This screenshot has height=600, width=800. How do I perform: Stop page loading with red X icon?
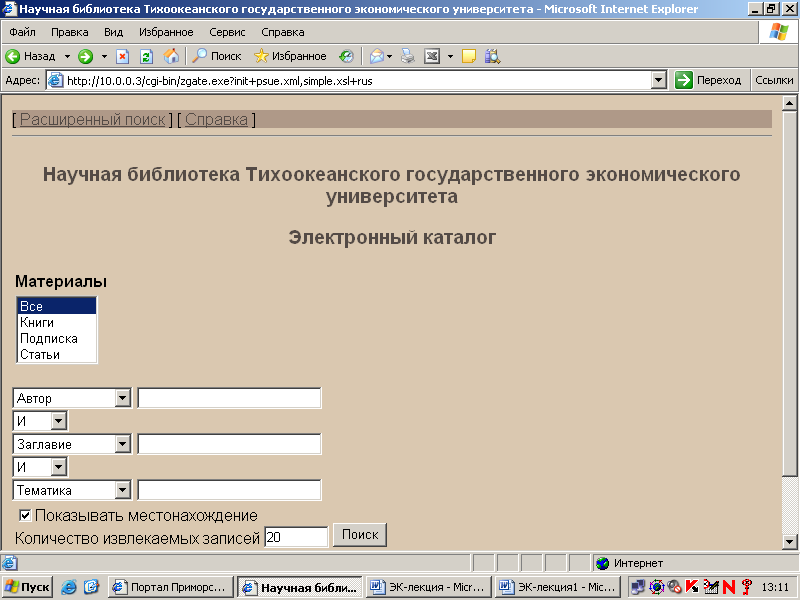click(122, 56)
